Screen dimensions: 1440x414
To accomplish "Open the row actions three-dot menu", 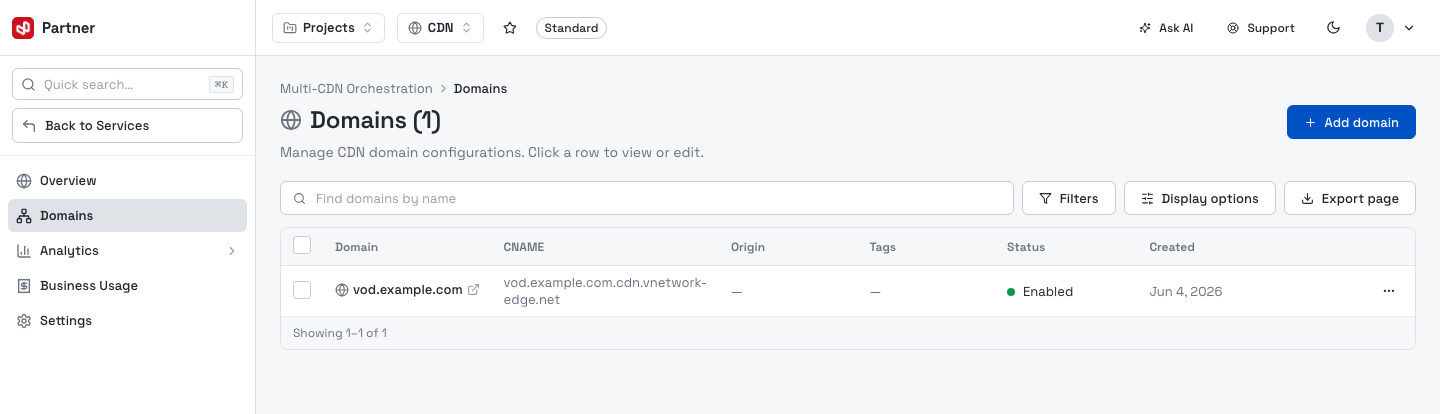I will coord(1388,291).
